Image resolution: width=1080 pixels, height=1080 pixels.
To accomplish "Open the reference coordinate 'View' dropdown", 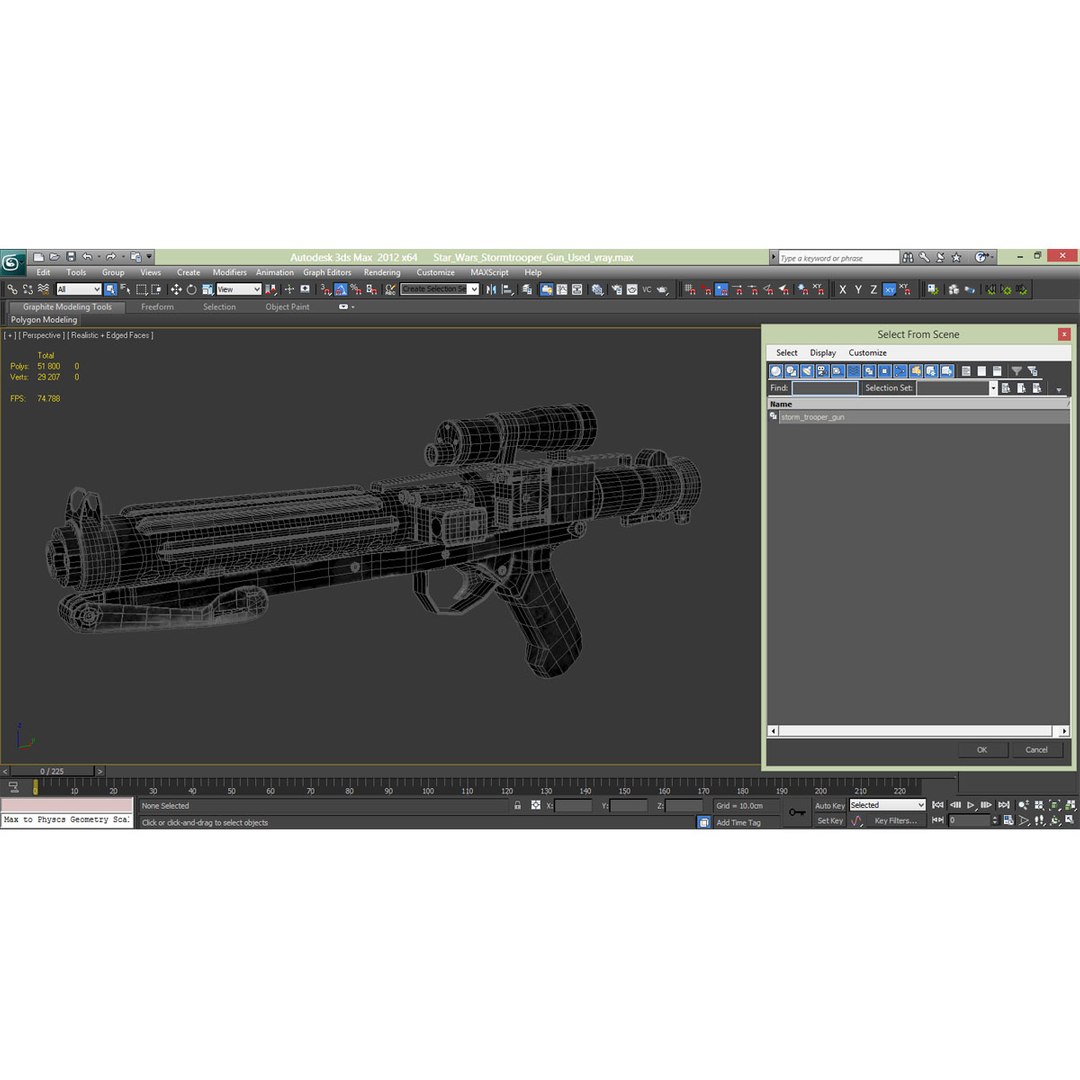I will (x=239, y=289).
